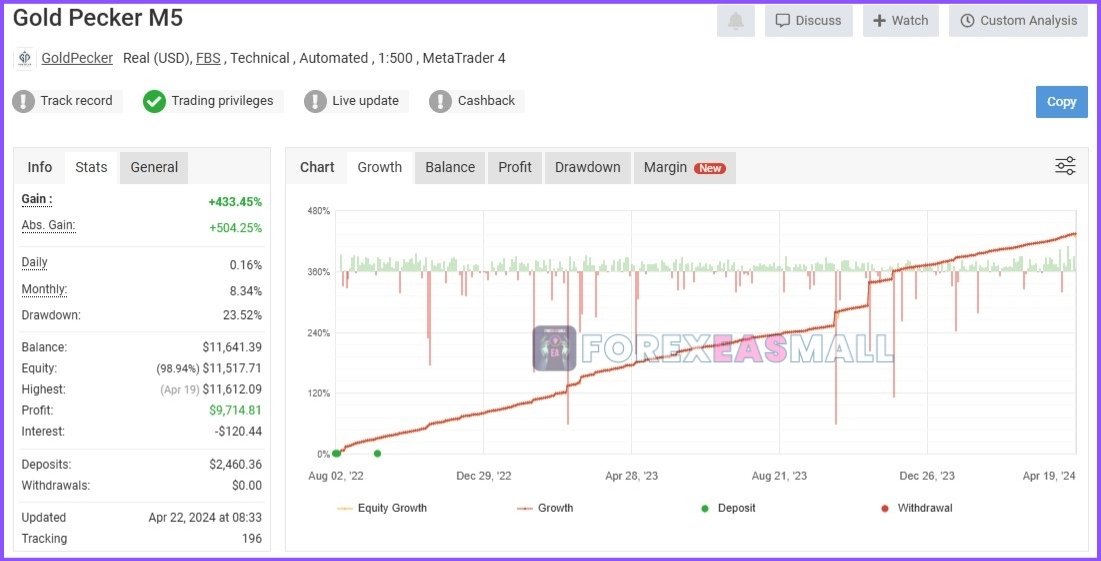Click the Live update warning icon
Screen dimensions: 1101x561
[315, 101]
